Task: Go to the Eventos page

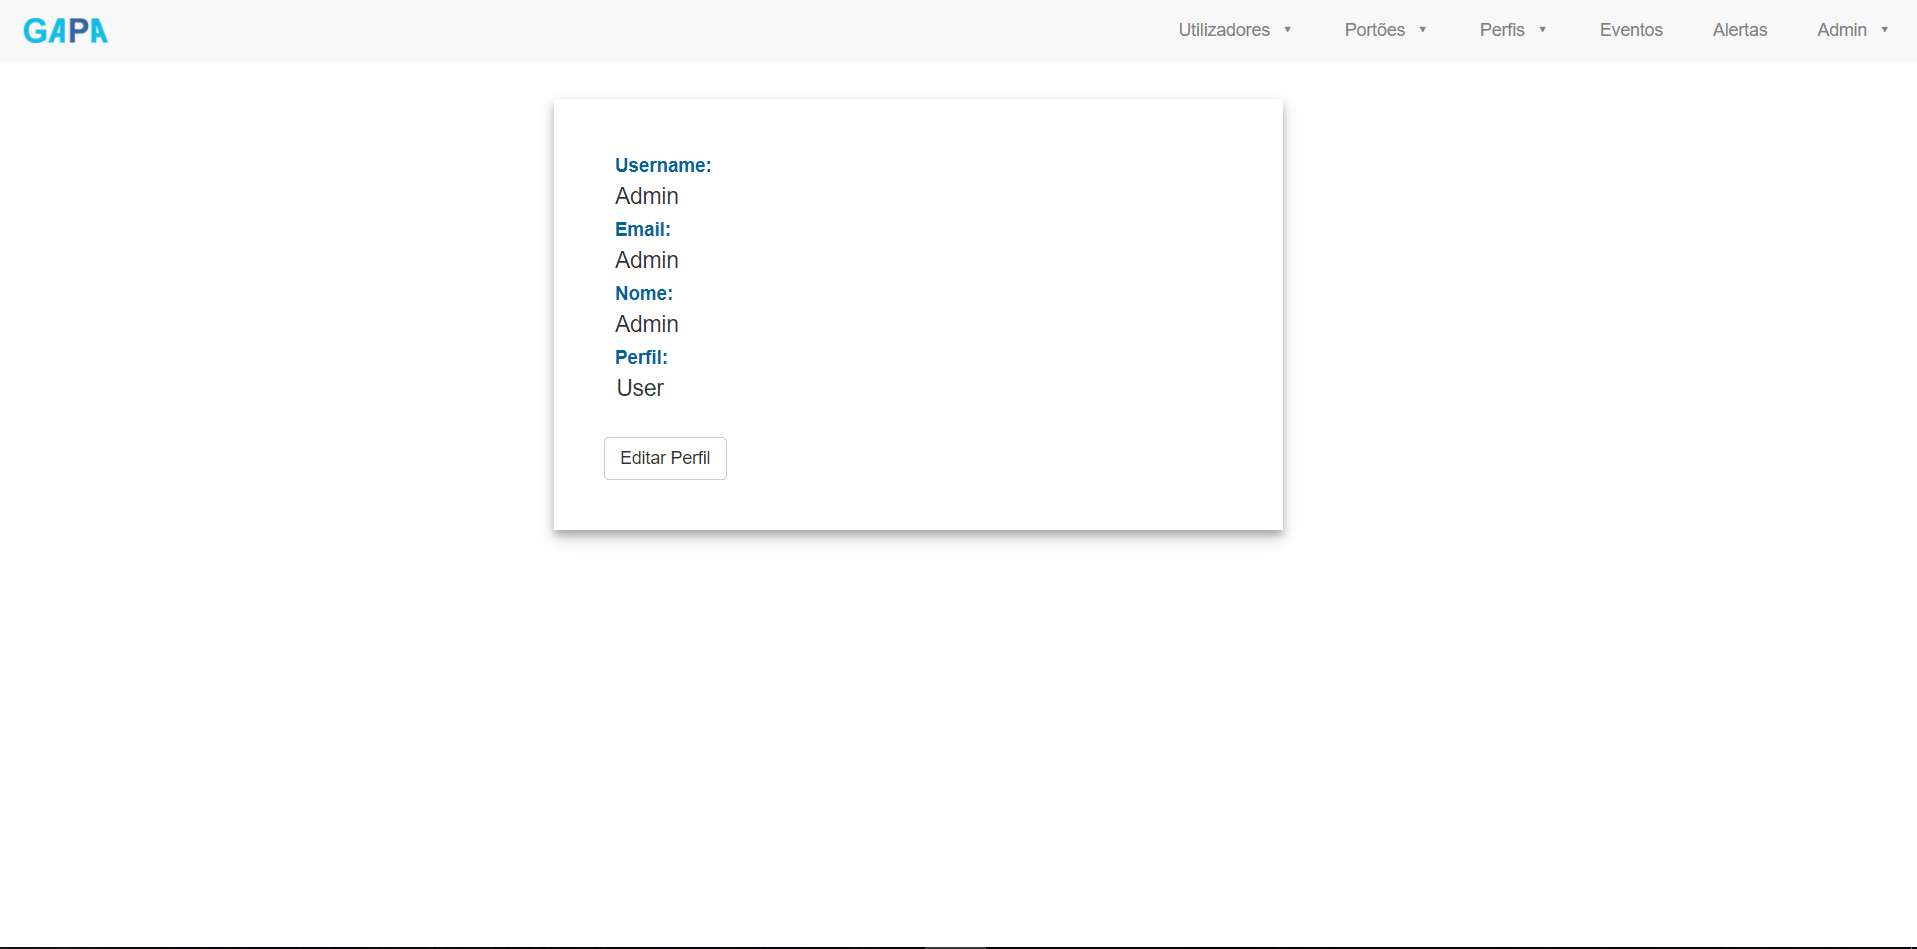Action: (1631, 30)
